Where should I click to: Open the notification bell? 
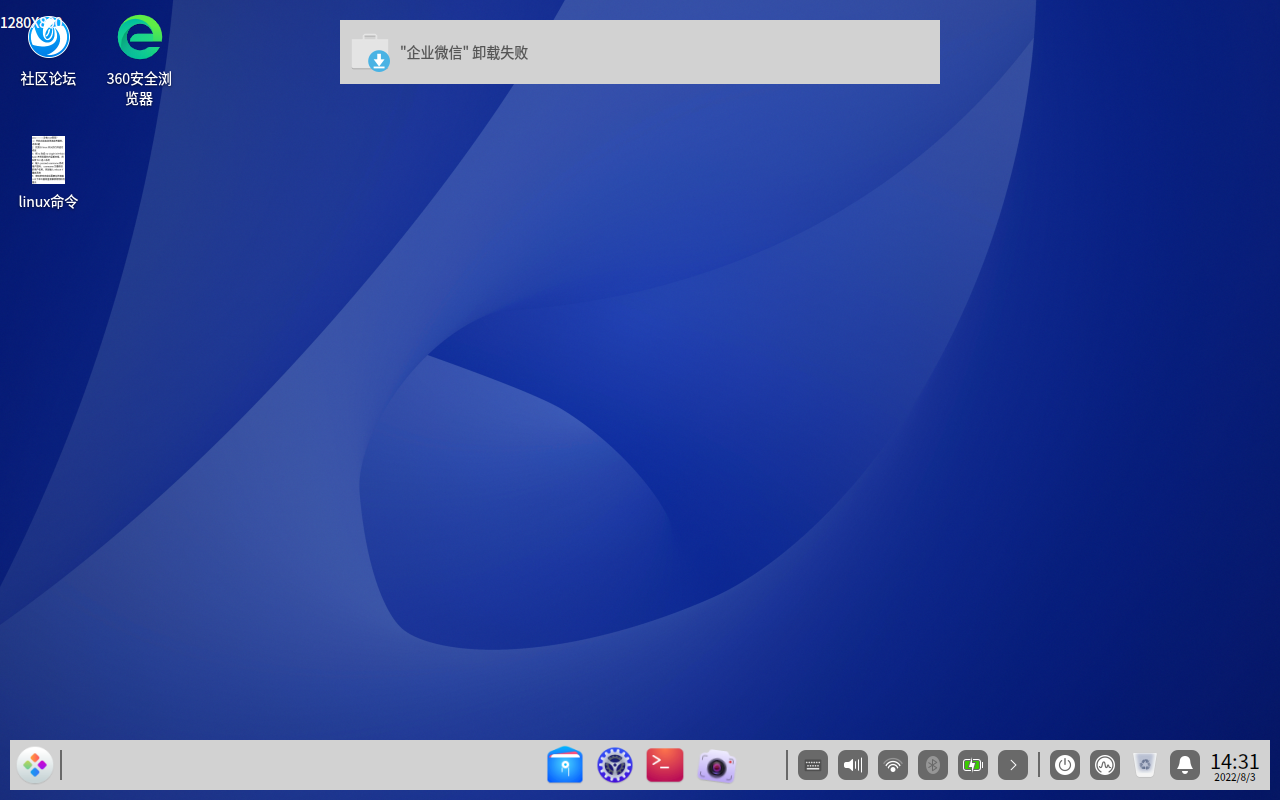[x=1185, y=765]
